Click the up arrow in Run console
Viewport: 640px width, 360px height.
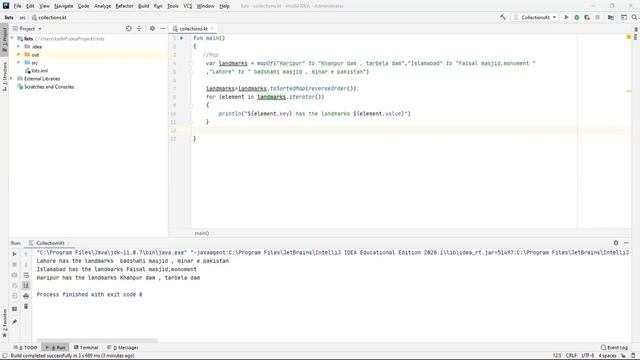(26, 254)
